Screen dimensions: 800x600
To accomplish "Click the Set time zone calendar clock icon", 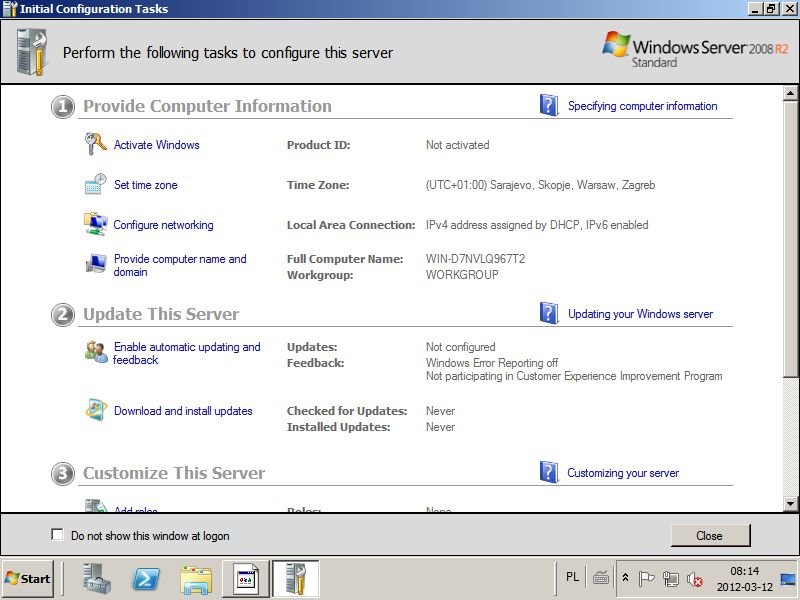I will pyautogui.click(x=95, y=184).
